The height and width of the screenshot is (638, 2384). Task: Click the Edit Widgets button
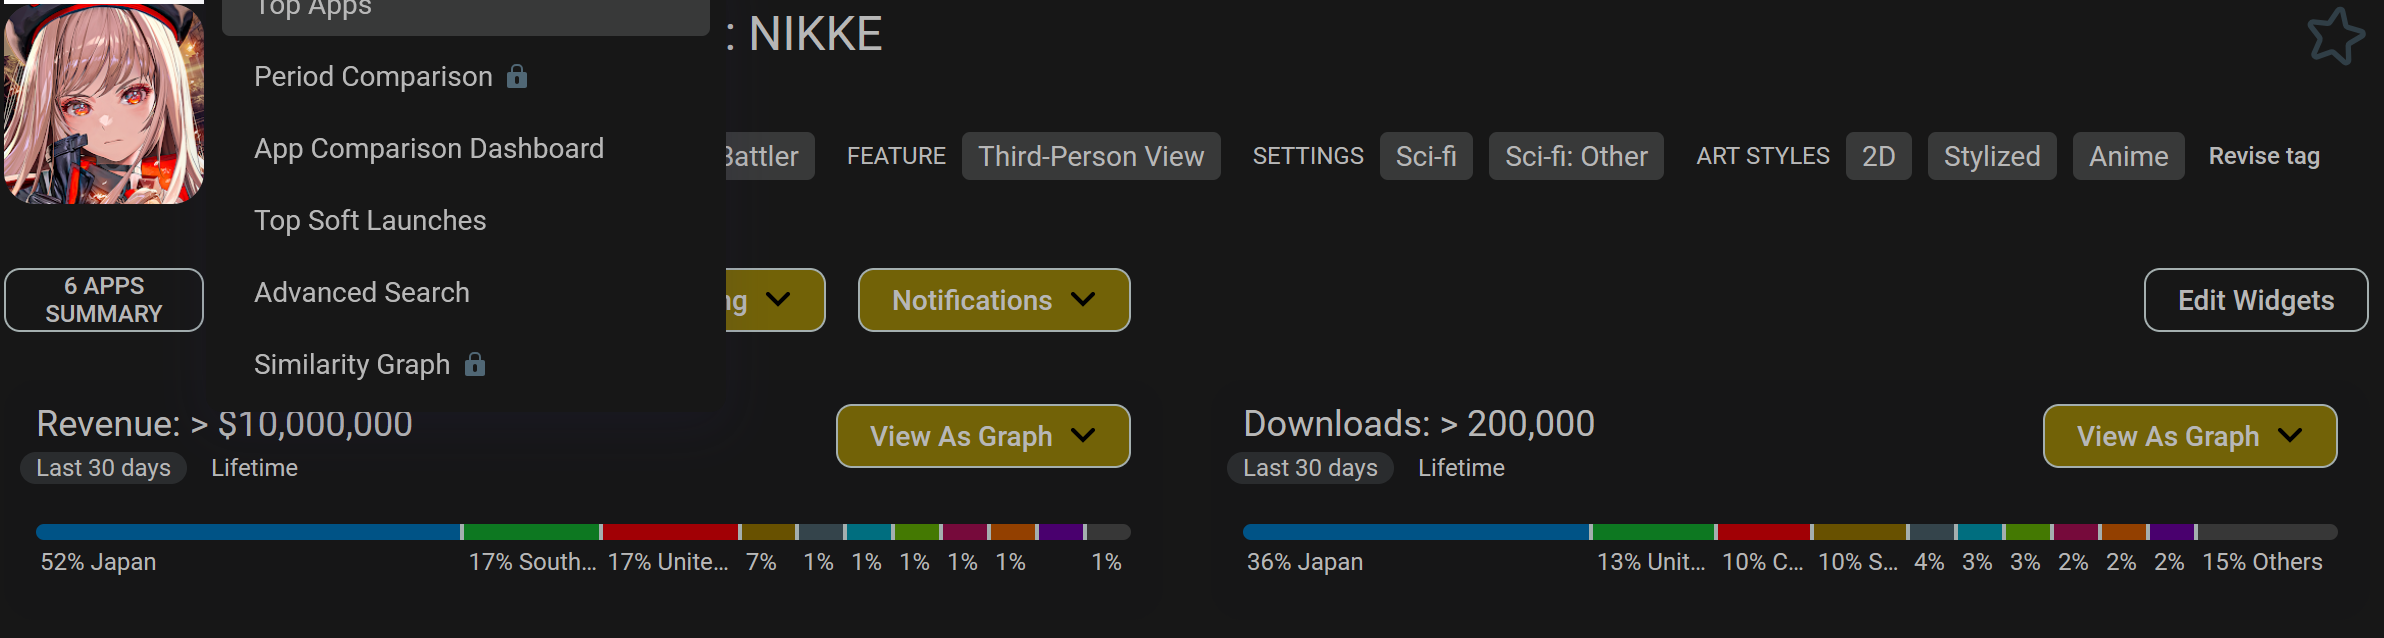2256,300
